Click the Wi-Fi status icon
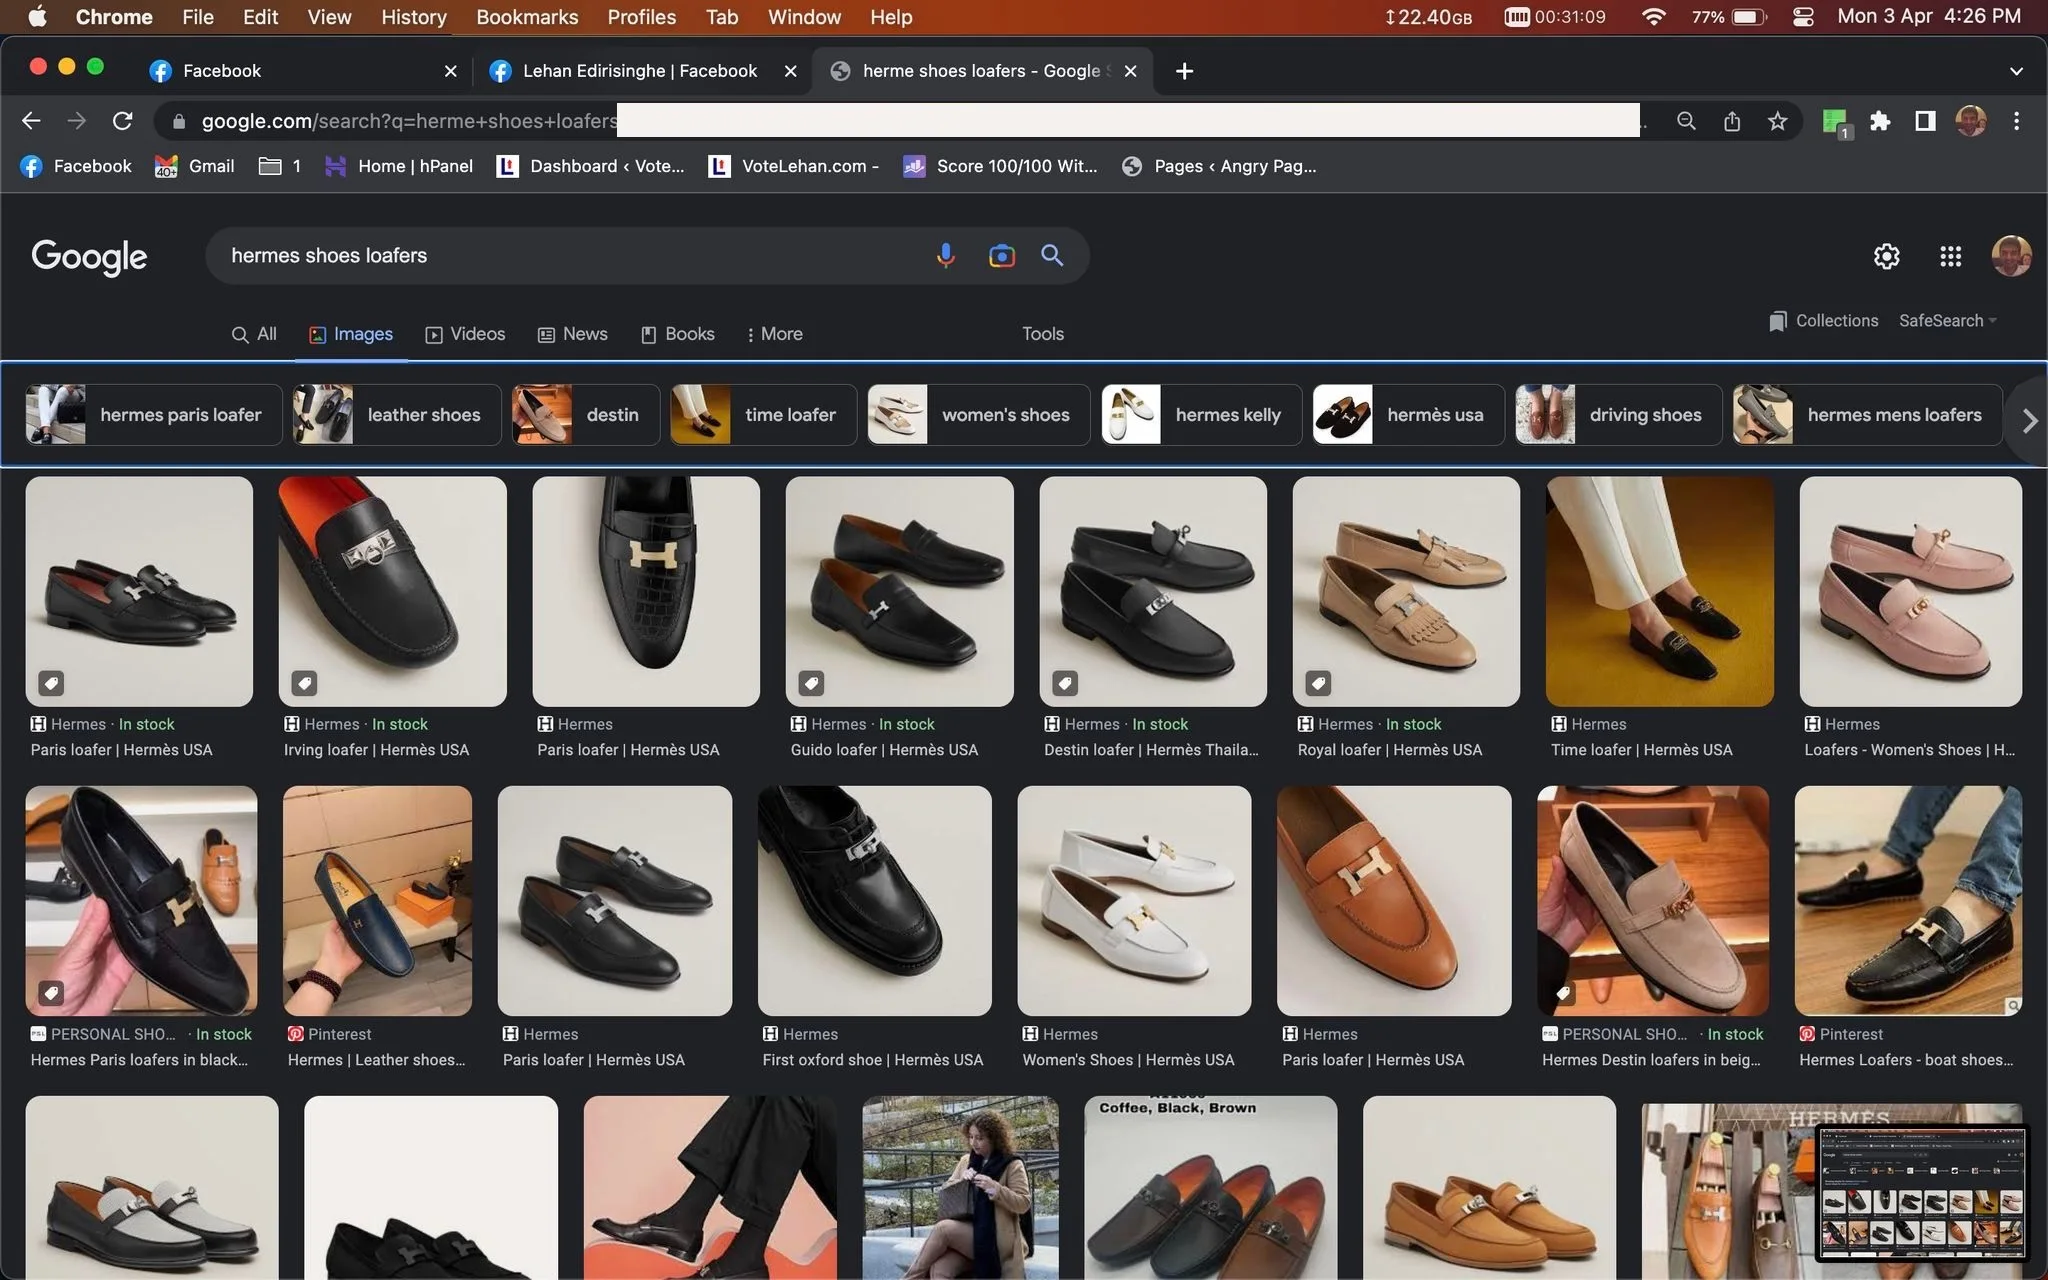2048x1280 pixels. click(1653, 17)
